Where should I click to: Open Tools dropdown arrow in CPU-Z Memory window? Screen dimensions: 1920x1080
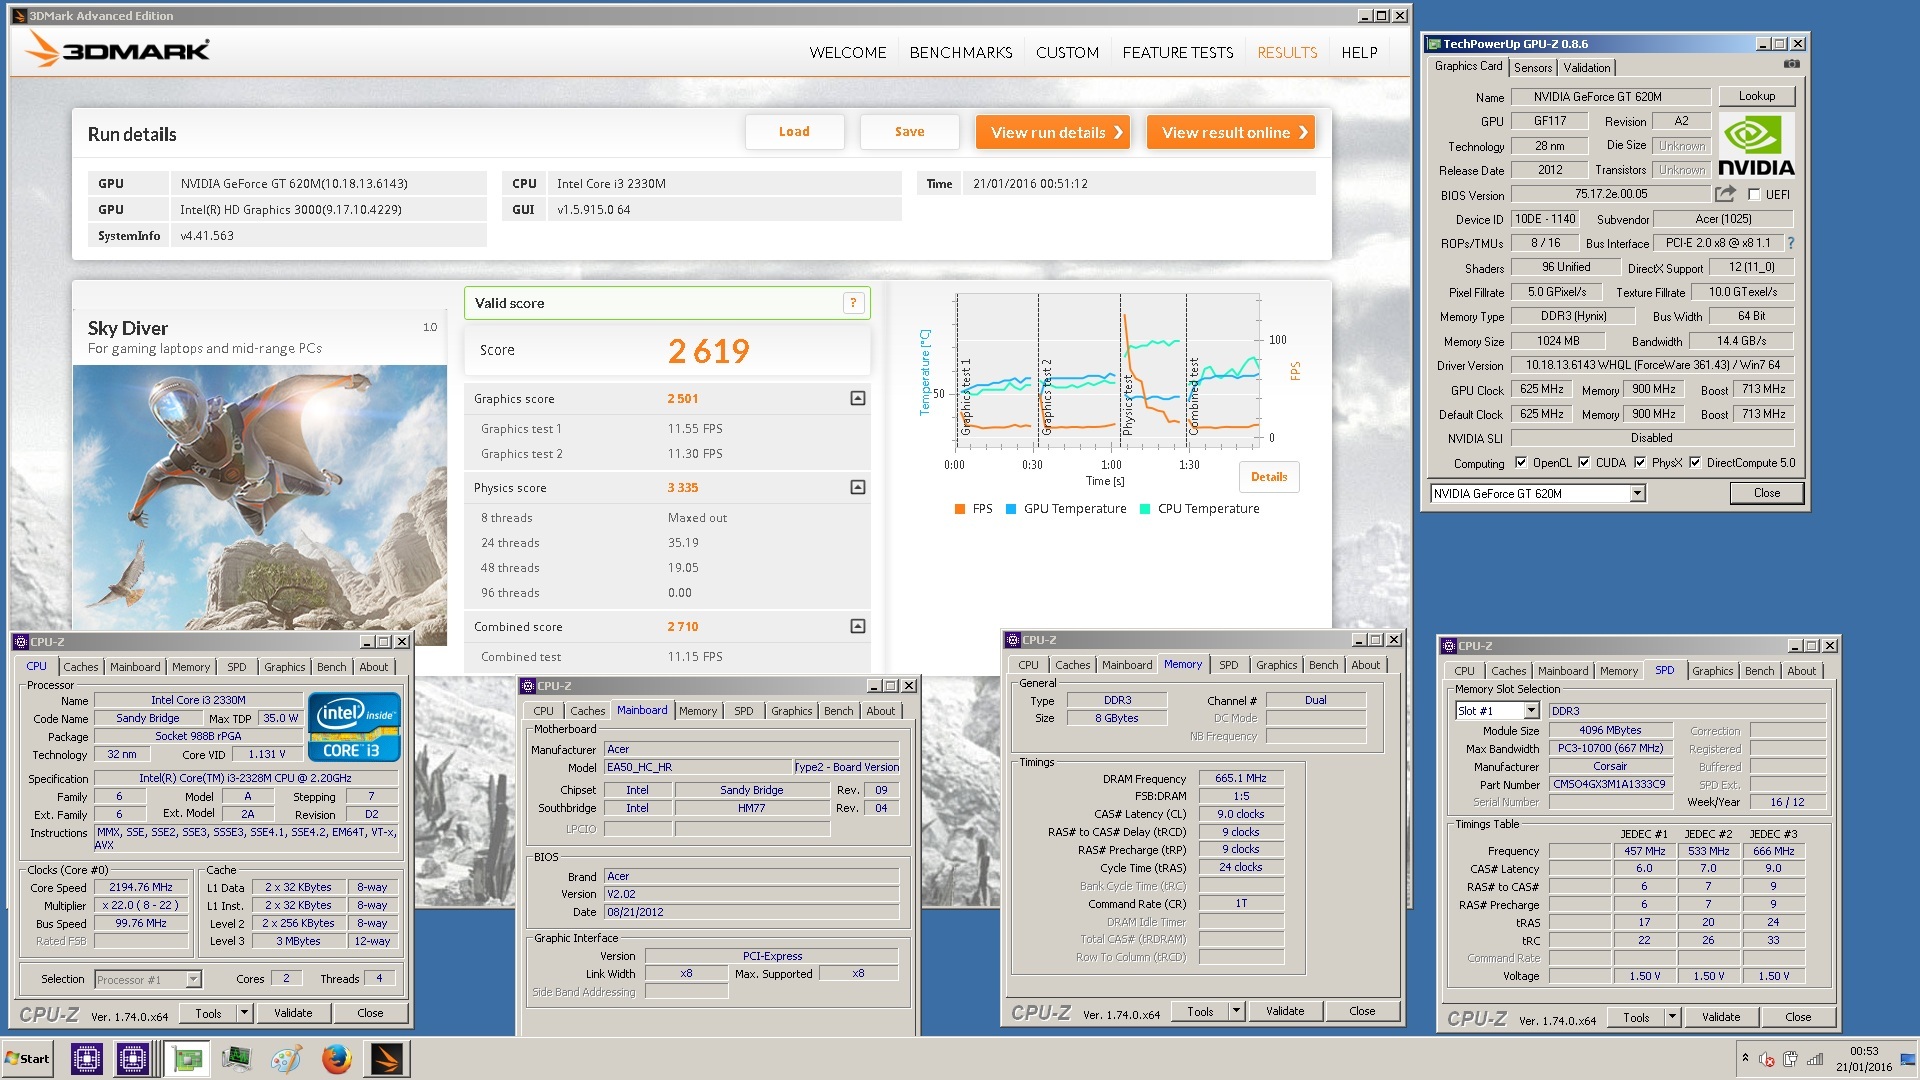[1236, 1011]
